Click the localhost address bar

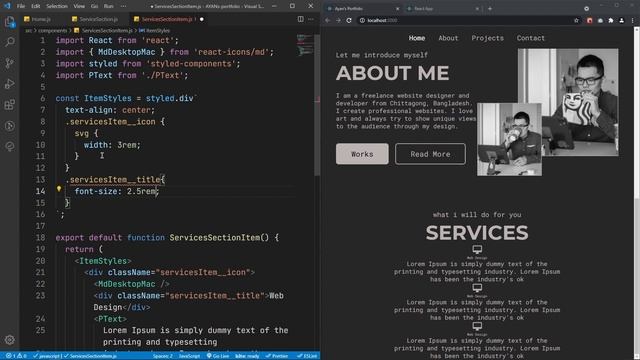(x=465, y=20)
